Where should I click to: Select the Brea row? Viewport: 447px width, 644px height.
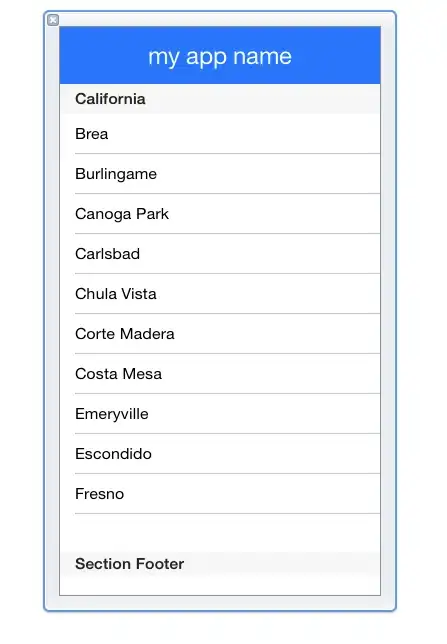tap(220, 134)
